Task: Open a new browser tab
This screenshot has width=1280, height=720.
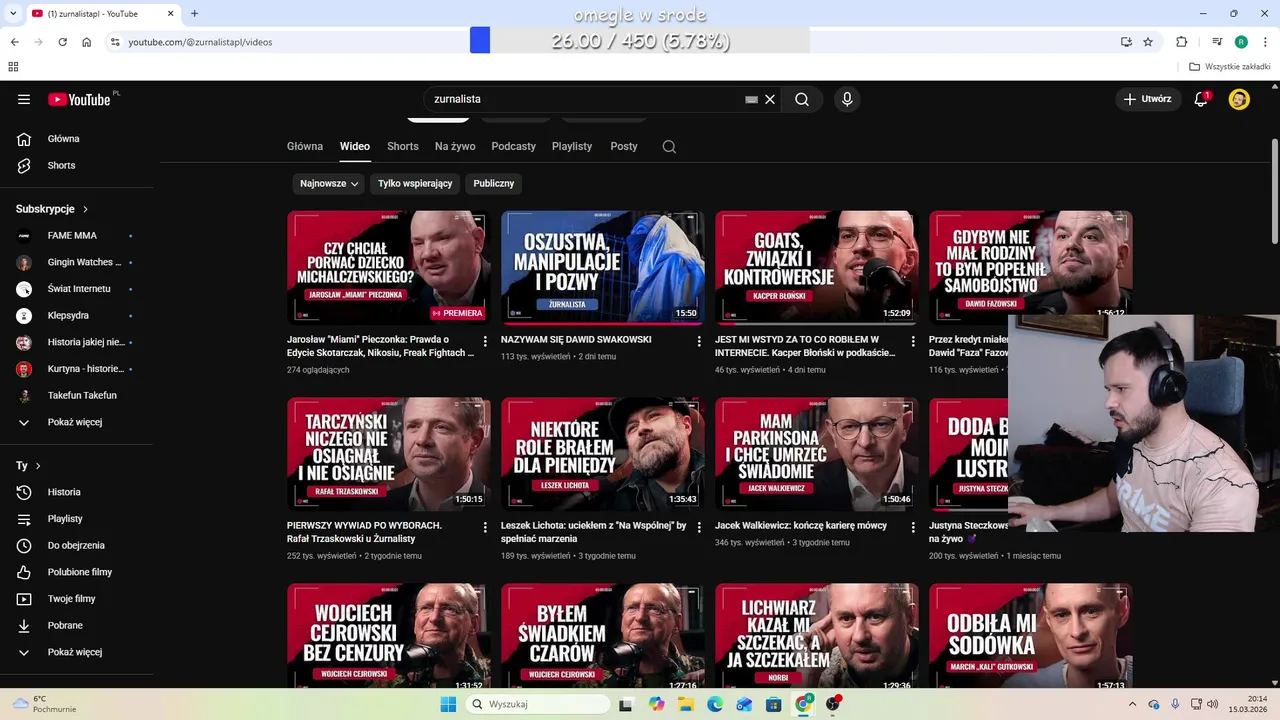Action: 194,13
